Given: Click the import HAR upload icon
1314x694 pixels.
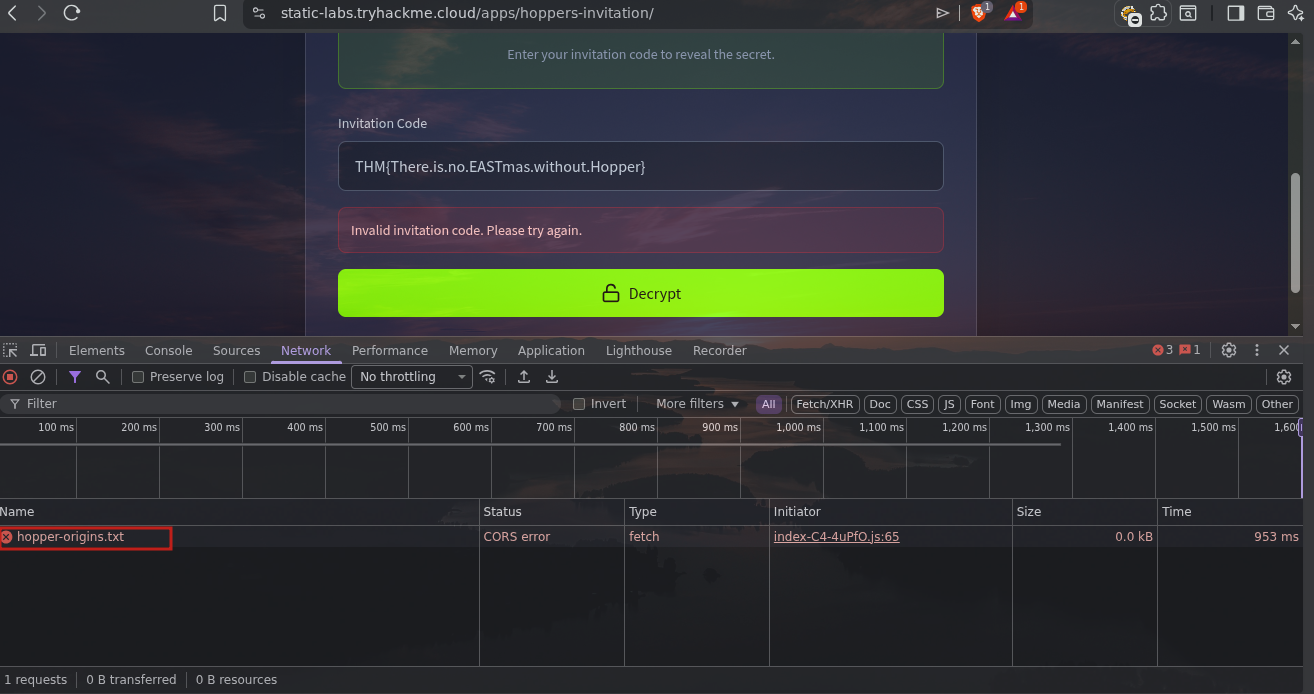Looking at the screenshot, I should pos(523,377).
